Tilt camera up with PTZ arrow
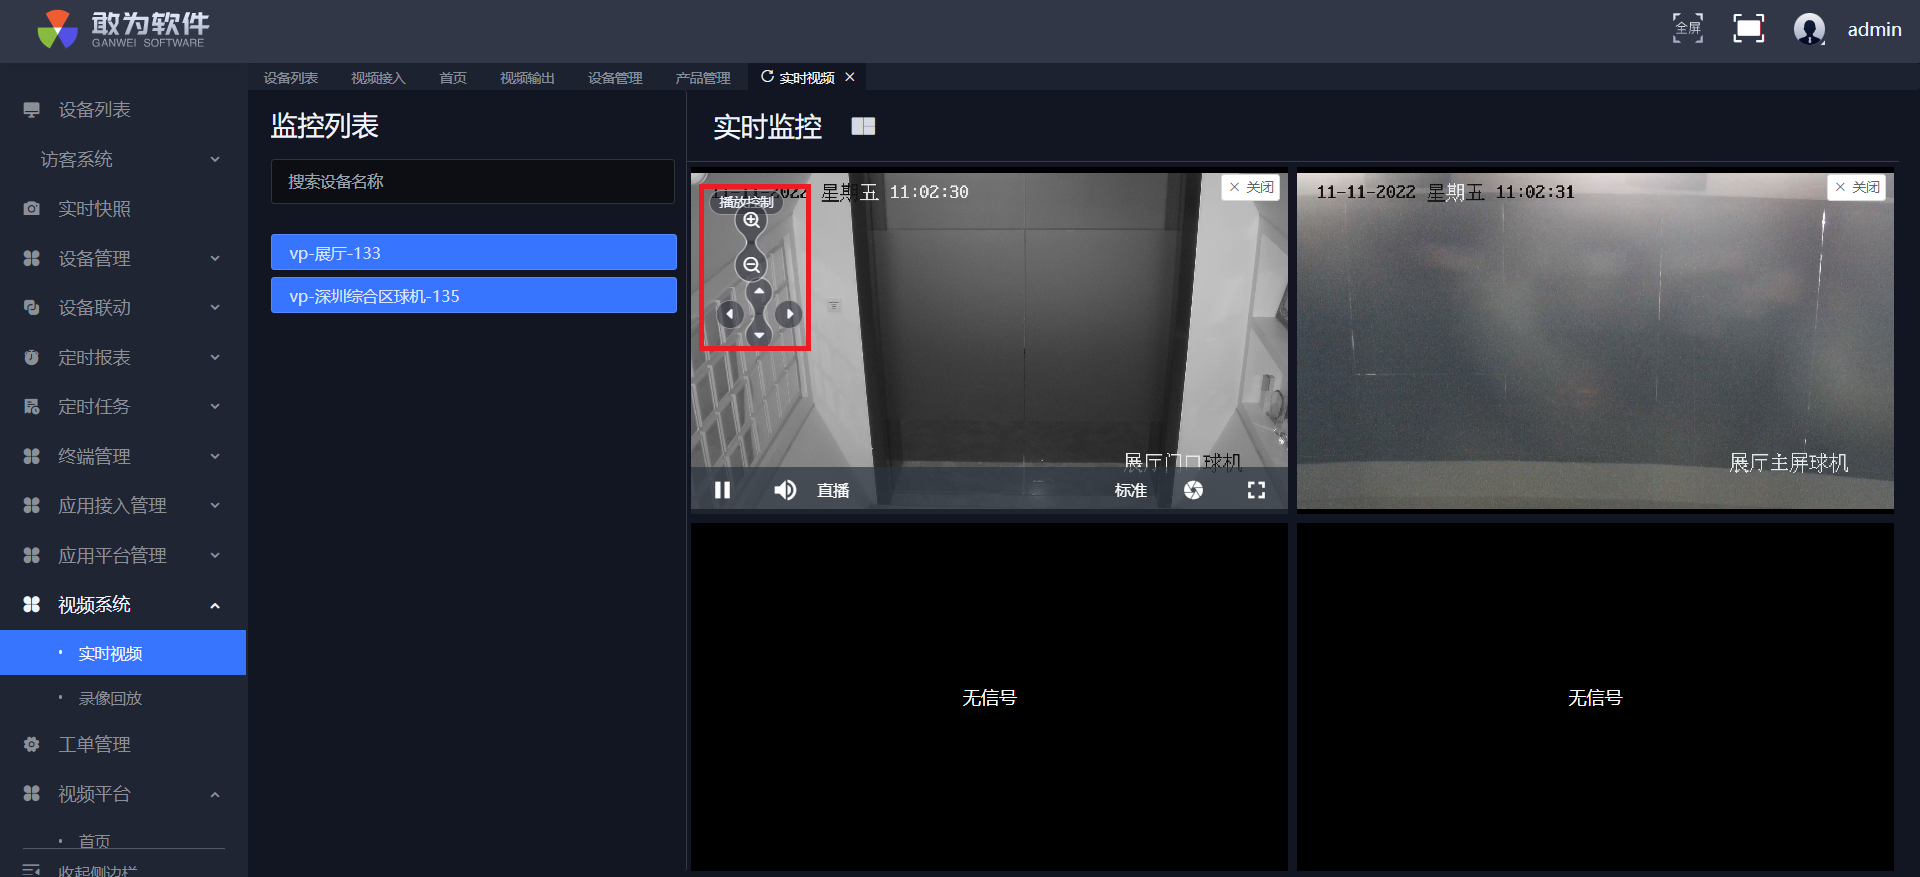The image size is (1920, 877). tap(760, 292)
